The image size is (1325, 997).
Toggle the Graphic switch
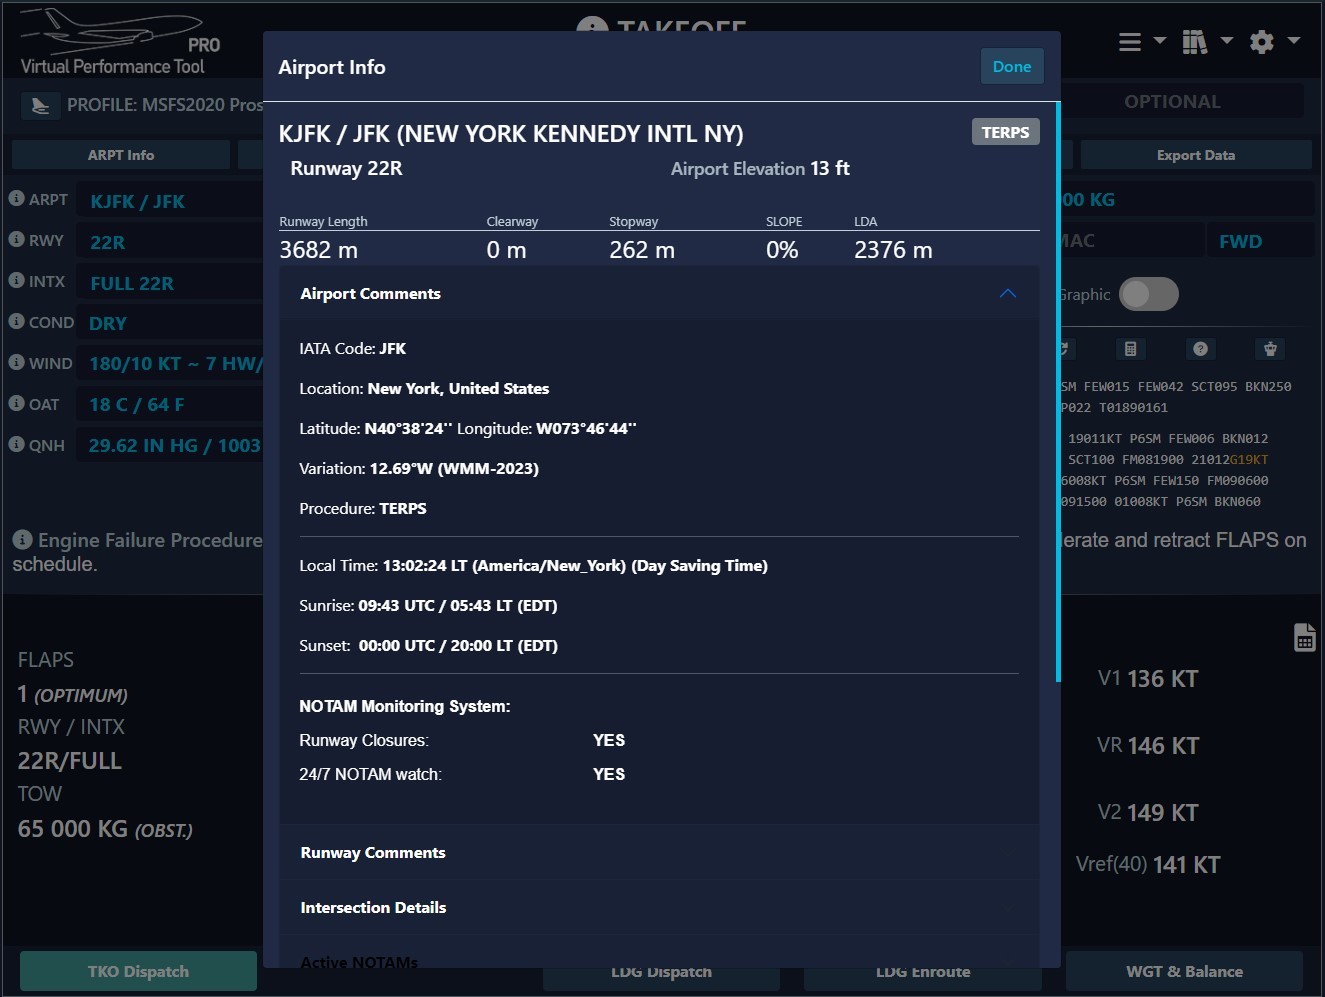pos(1148,294)
